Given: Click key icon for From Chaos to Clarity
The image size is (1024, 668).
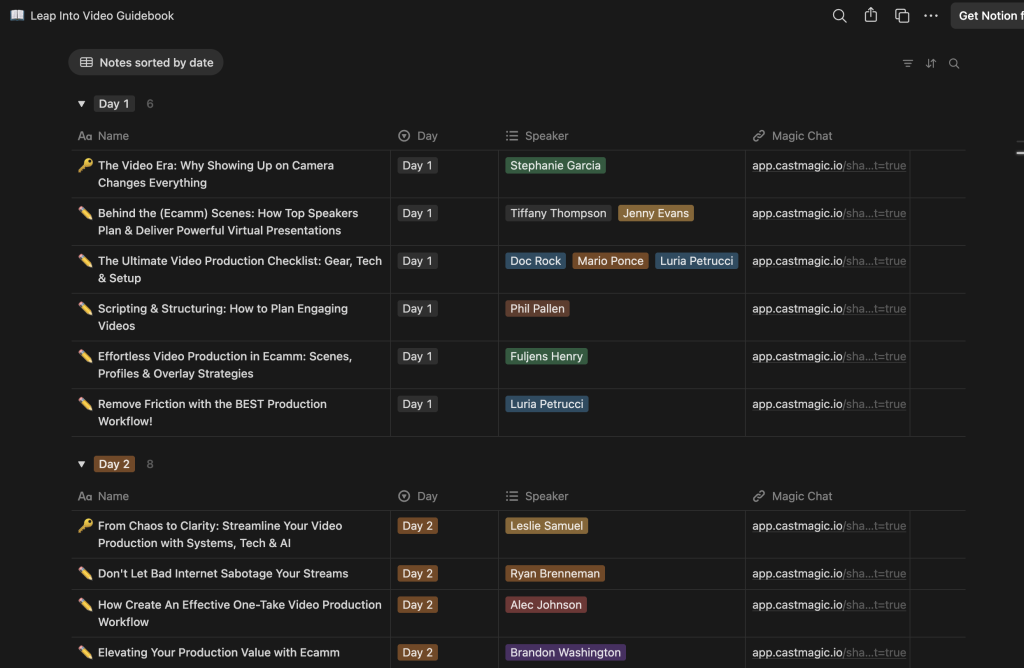Looking at the screenshot, I should pyautogui.click(x=85, y=526).
